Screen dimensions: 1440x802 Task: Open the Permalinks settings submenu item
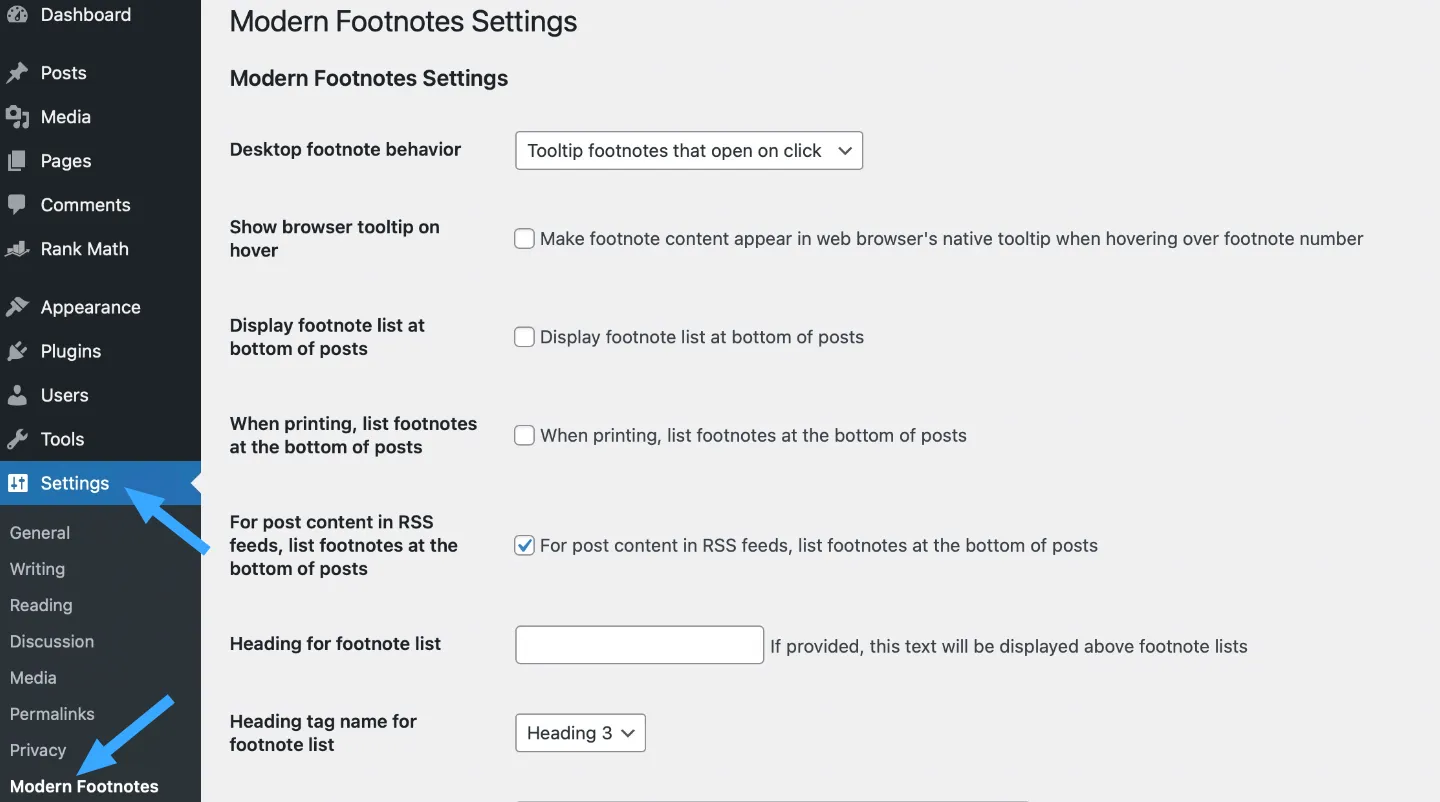52,714
